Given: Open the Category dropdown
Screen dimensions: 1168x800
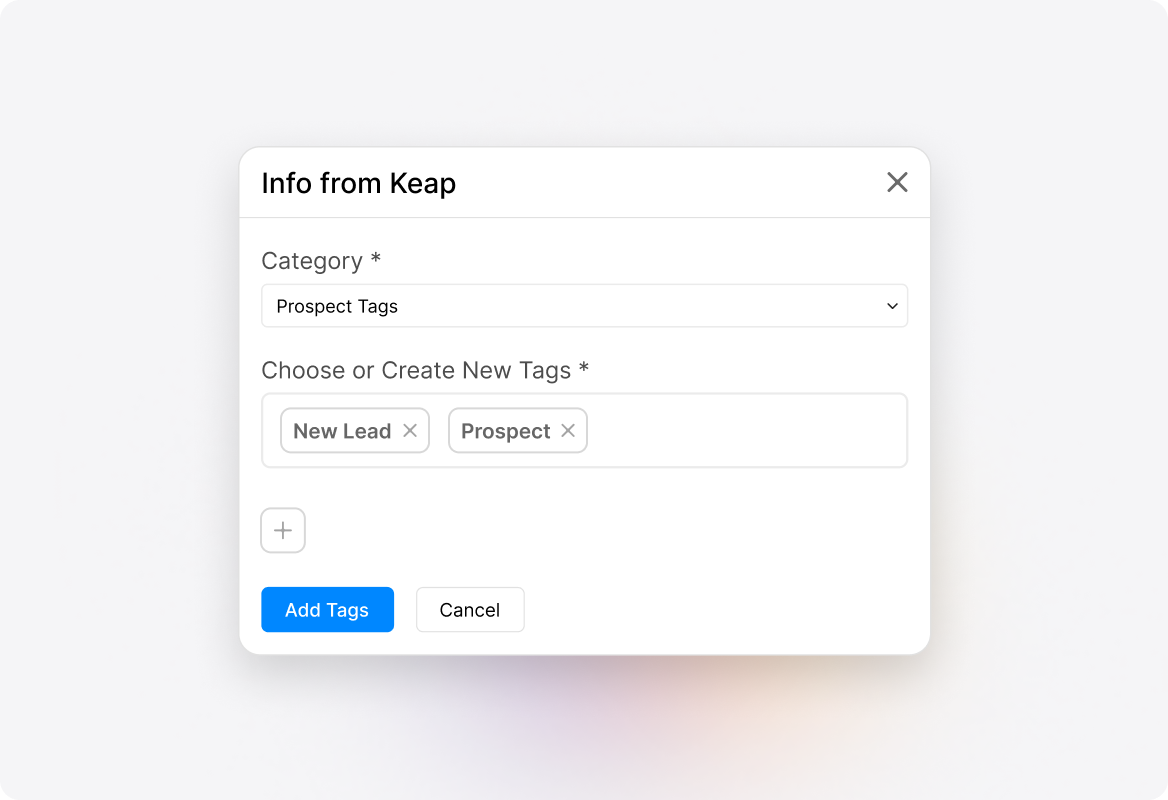Looking at the screenshot, I should coord(584,305).
